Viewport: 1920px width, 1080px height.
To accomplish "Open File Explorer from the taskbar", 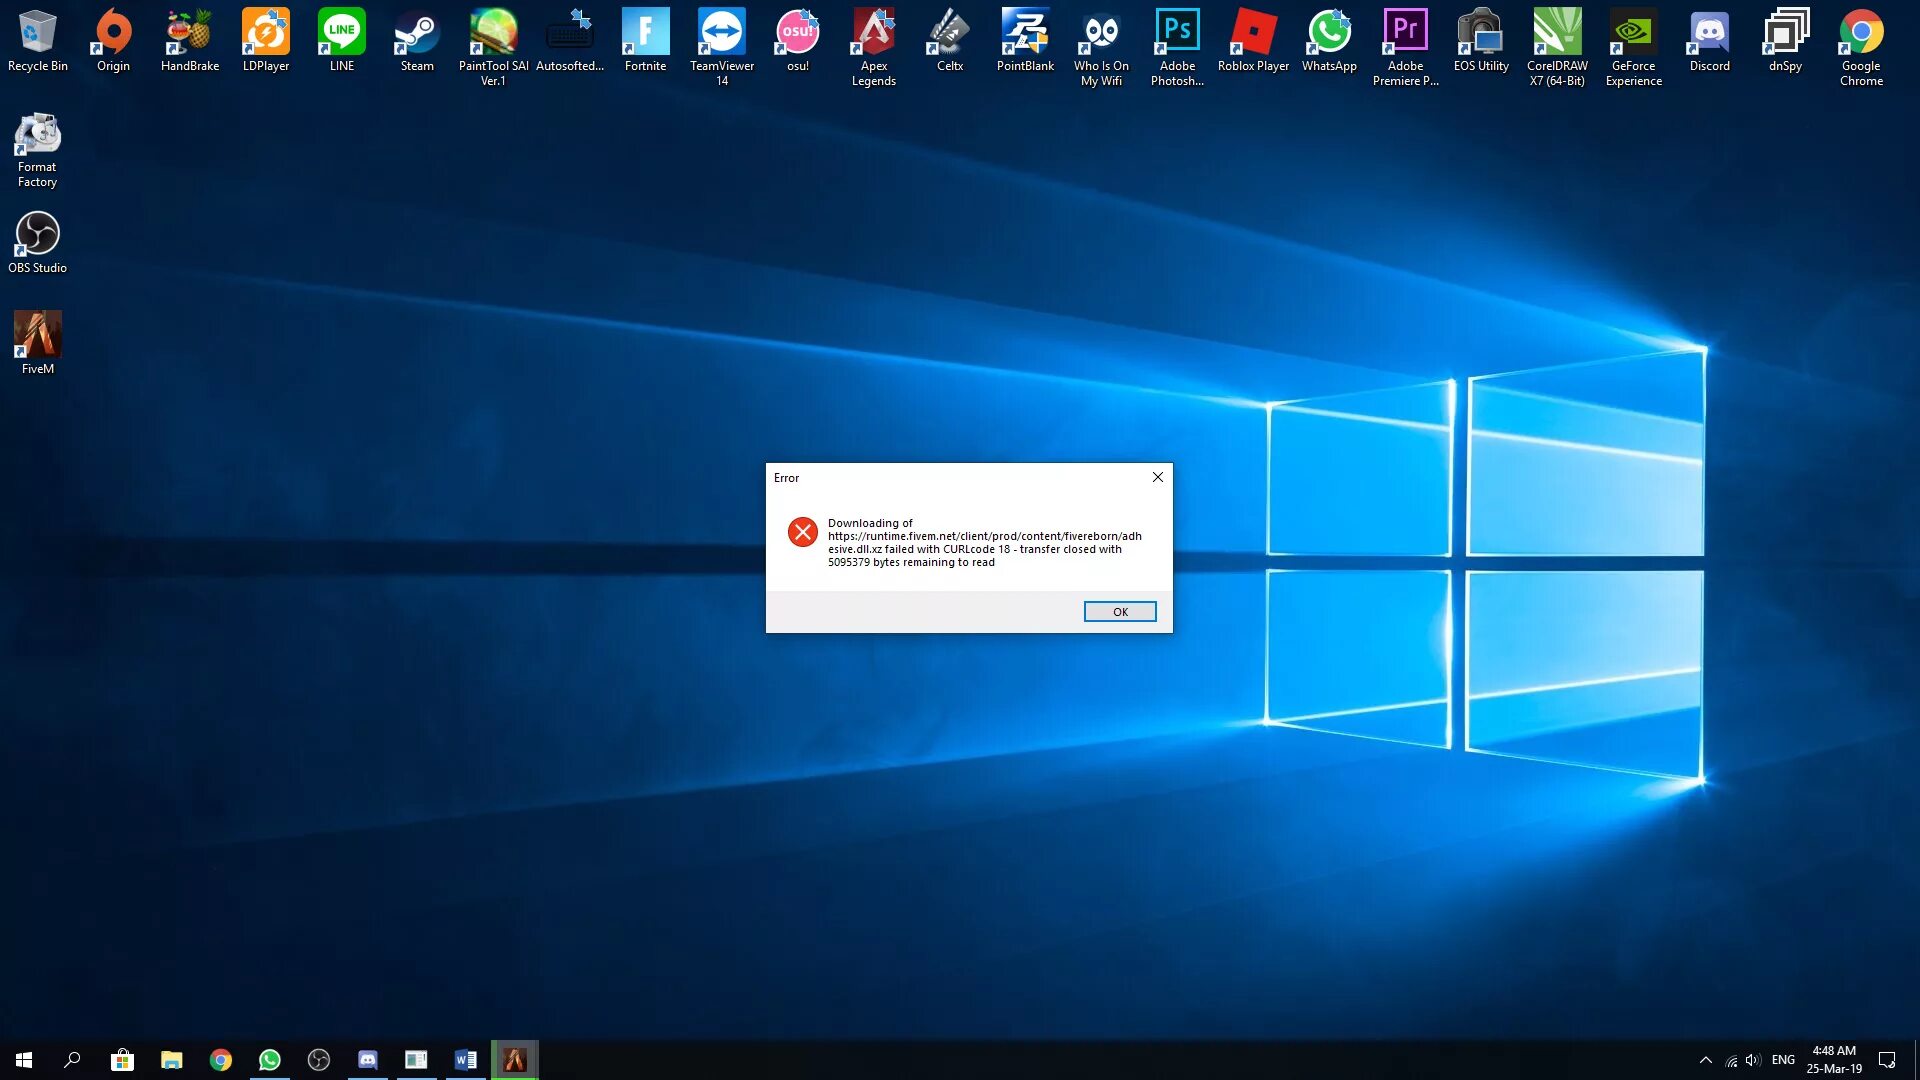I will click(172, 1060).
